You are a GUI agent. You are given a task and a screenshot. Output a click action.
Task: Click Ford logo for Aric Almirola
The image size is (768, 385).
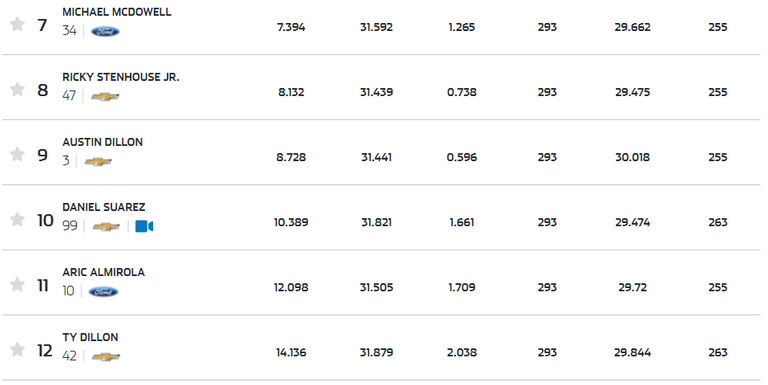(103, 292)
